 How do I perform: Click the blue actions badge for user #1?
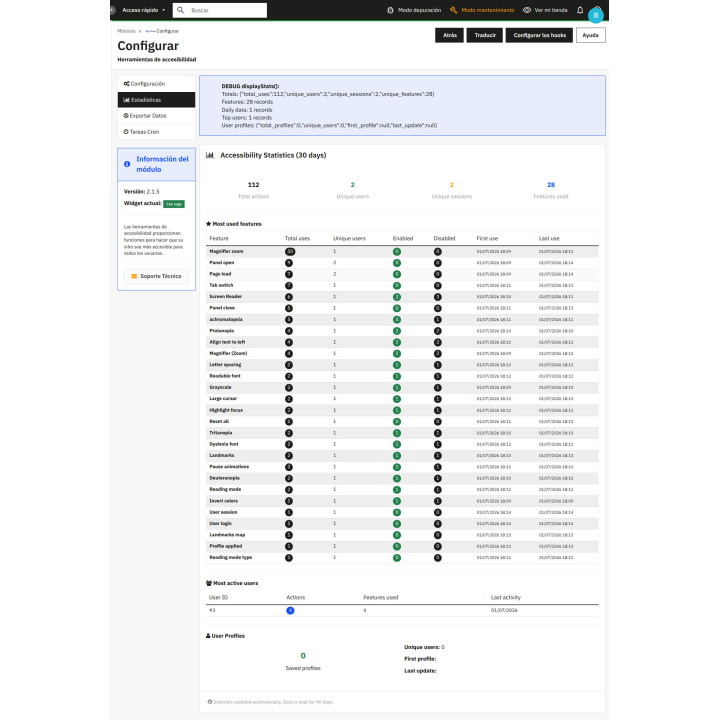(x=290, y=610)
